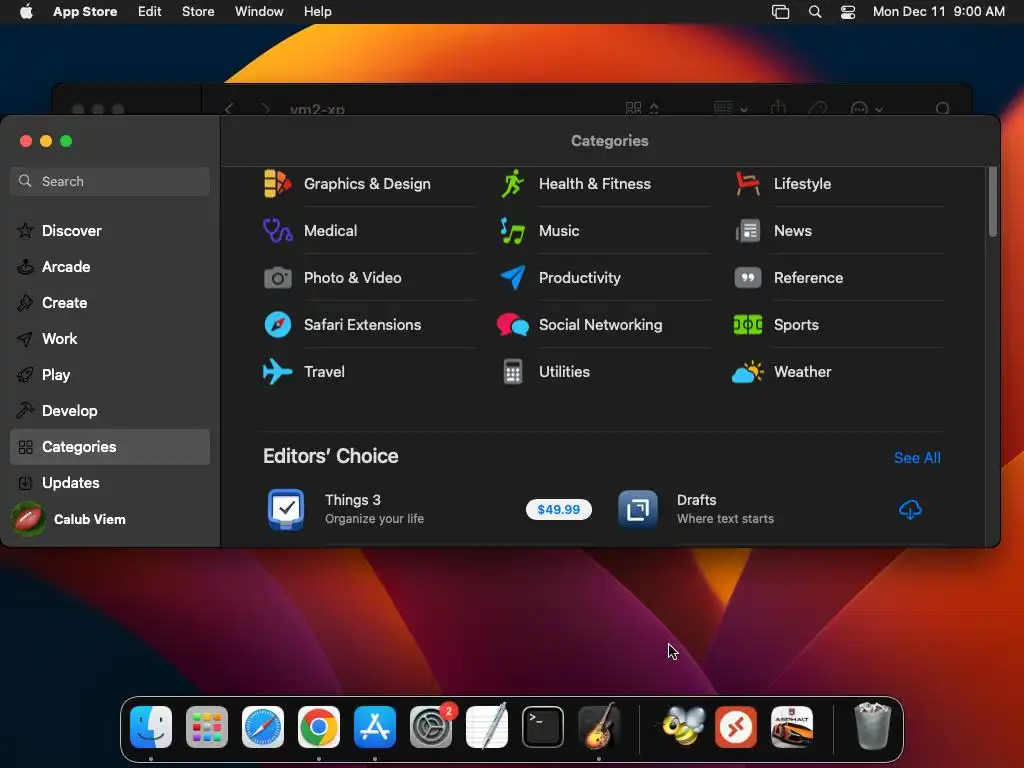
Task: Click the Medical stethoscope icon
Action: (x=277, y=231)
